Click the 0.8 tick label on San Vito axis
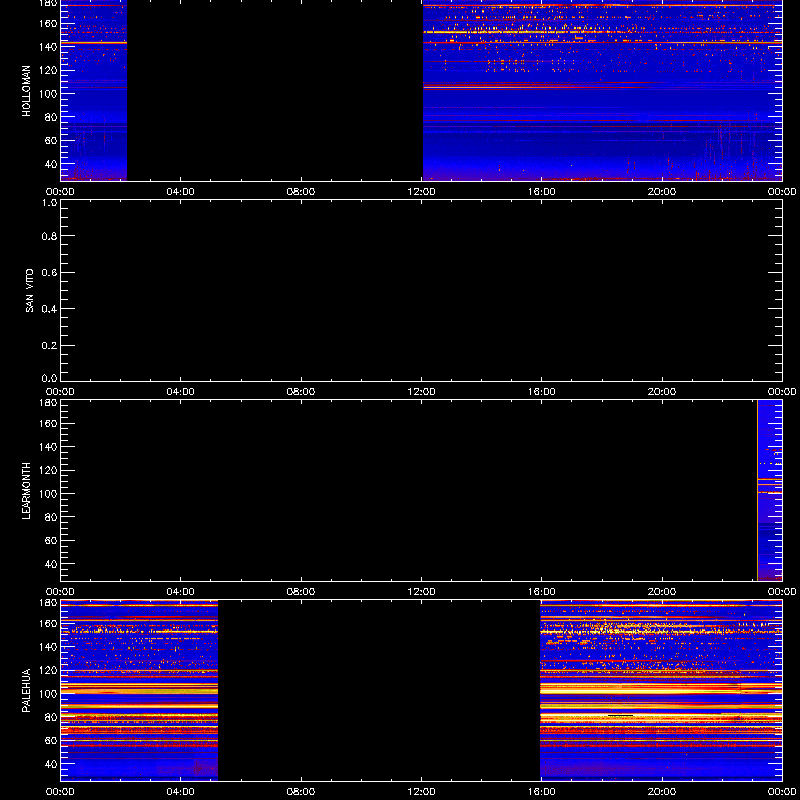Screen dimensions: 800x800 (49, 236)
